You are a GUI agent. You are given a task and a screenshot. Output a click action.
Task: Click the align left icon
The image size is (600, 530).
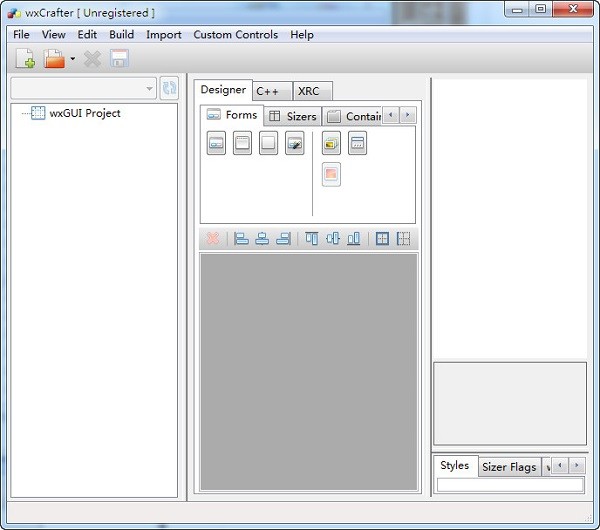[x=241, y=239]
